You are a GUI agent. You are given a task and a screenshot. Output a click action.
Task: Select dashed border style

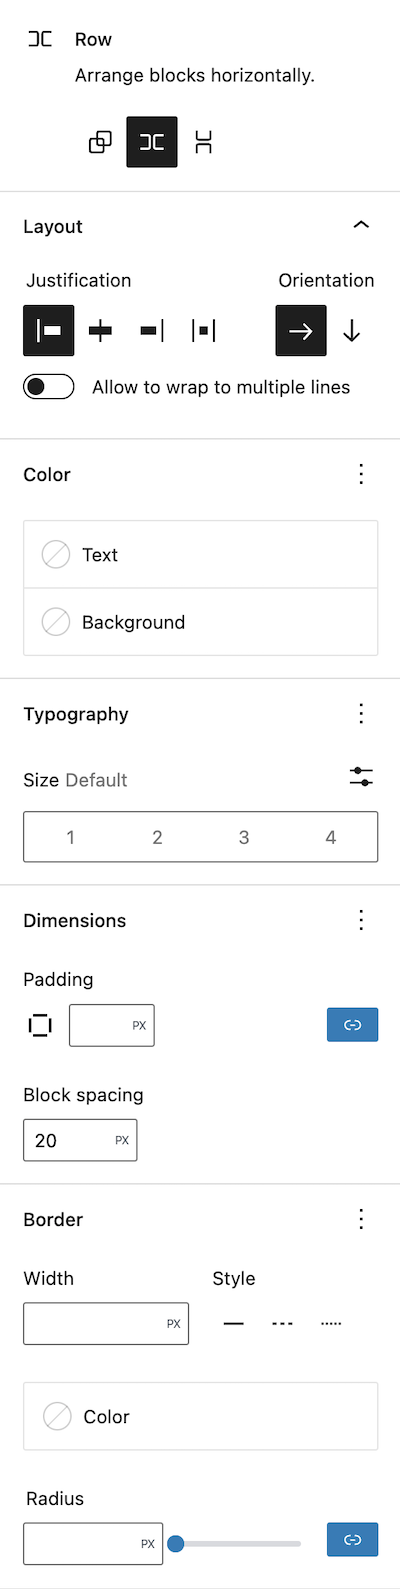[x=283, y=1324]
